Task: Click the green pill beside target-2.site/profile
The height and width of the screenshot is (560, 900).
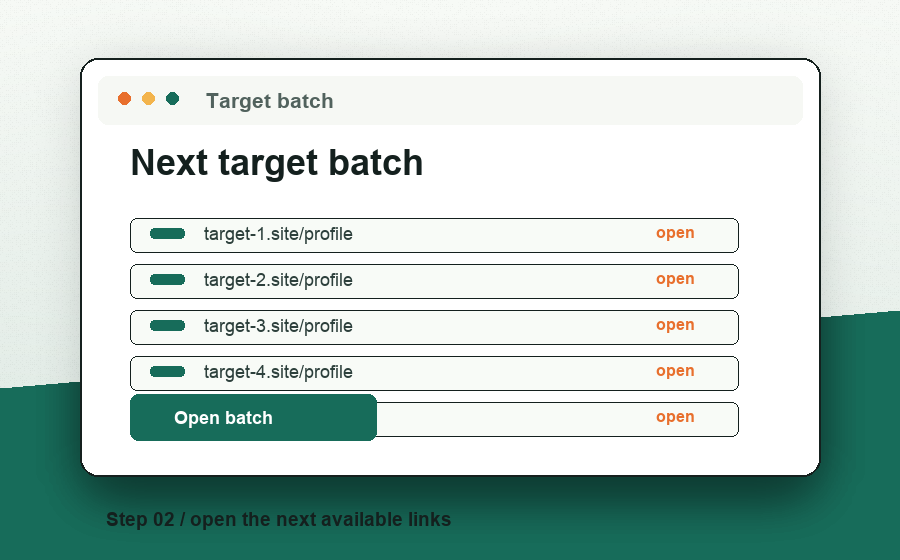Action: tap(168, 279)
